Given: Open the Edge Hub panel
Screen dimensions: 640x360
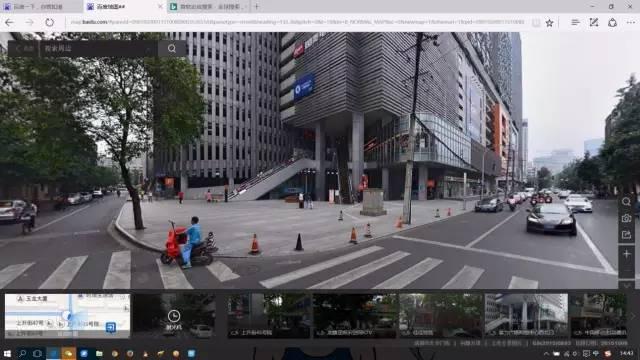Looking at the screenshot, I should [575, 22].
